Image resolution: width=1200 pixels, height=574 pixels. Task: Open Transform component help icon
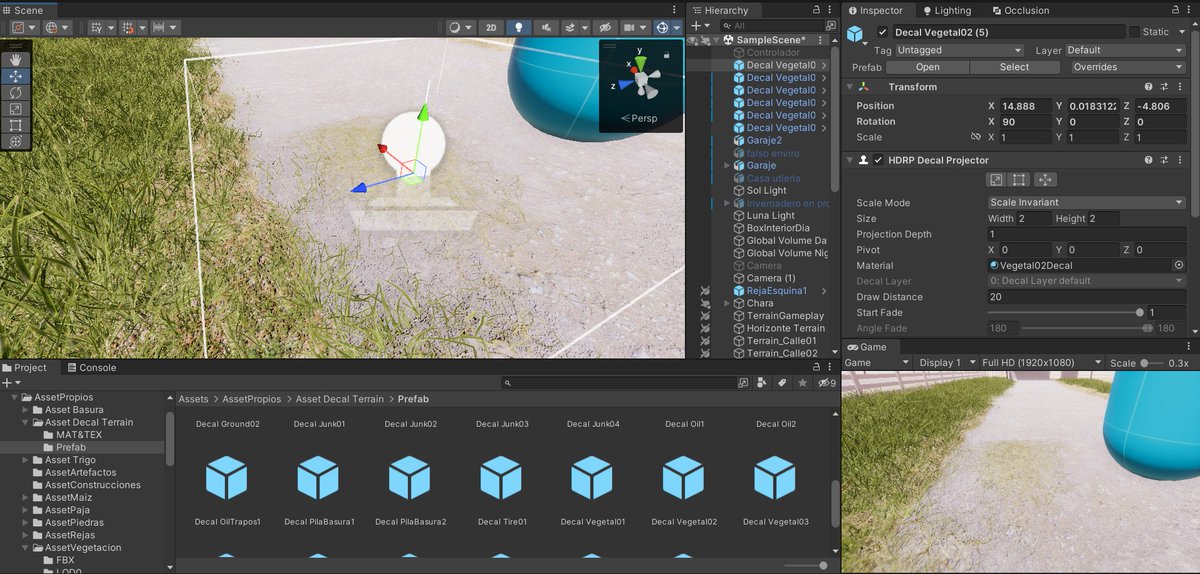click(1149, 87)
